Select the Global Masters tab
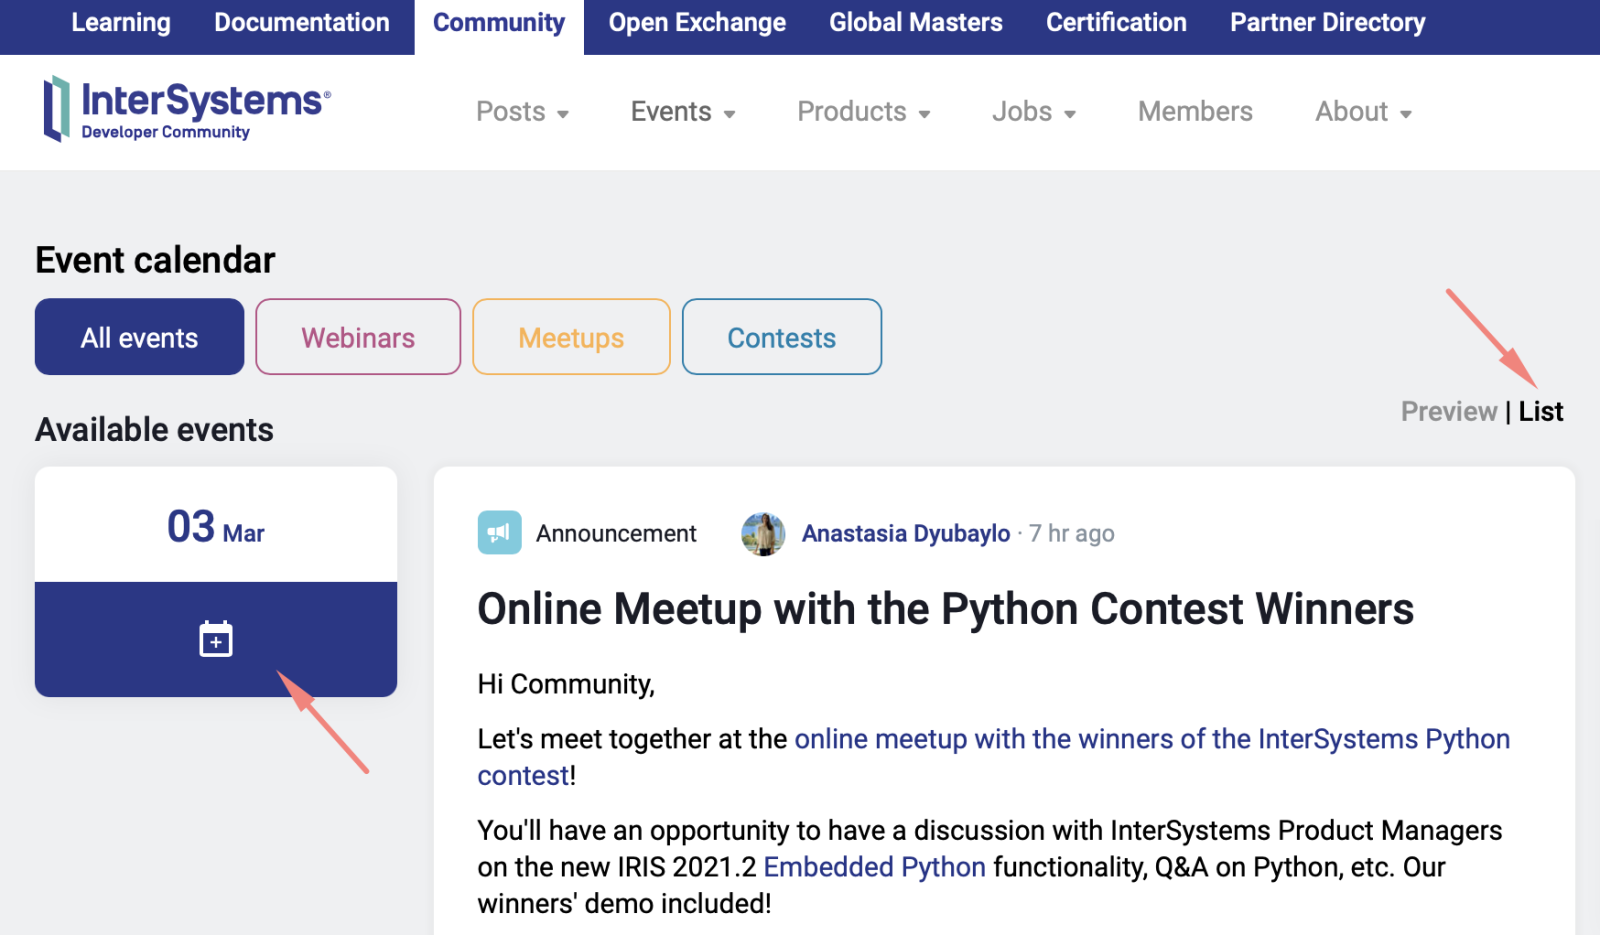 click(915, 23)
